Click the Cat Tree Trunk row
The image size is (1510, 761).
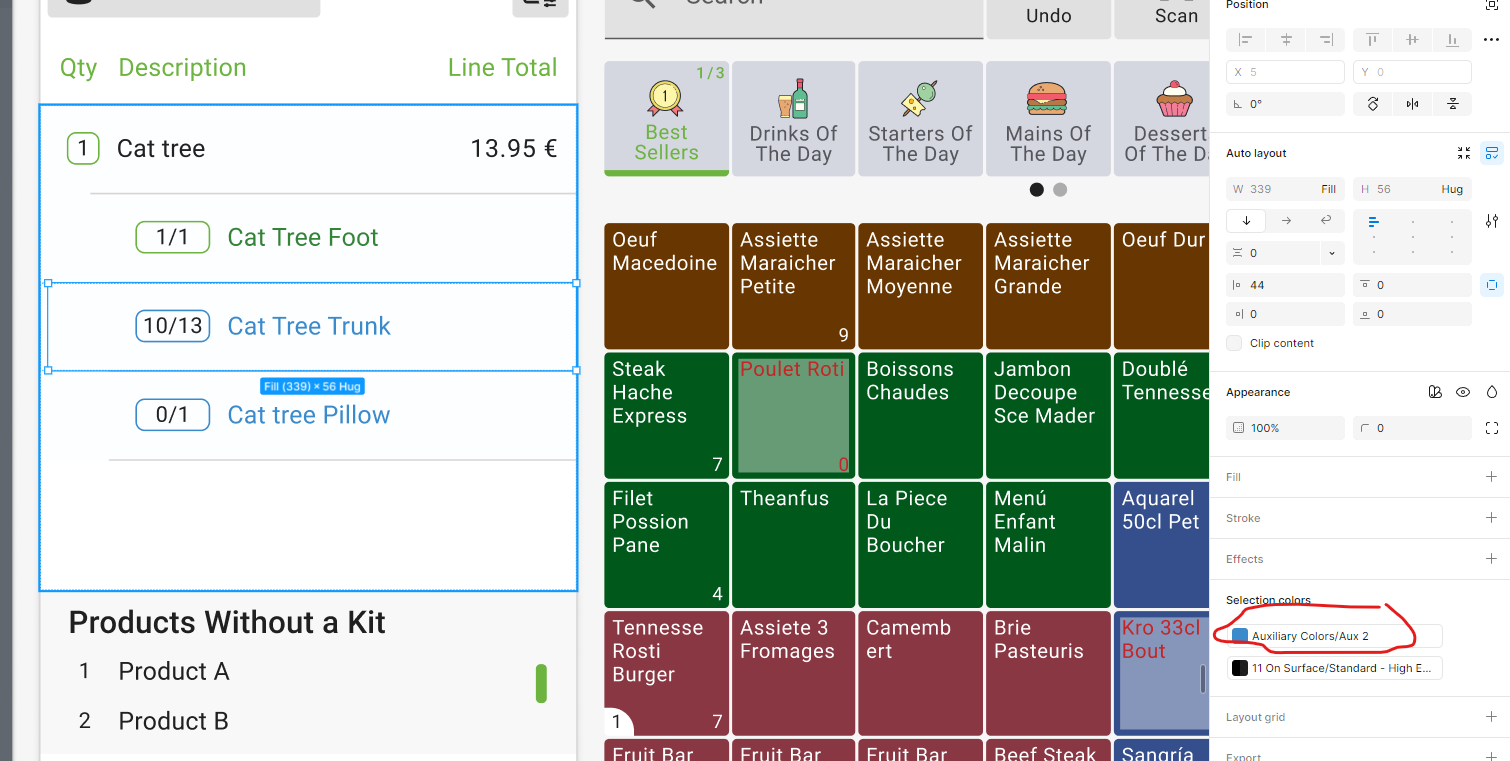click(x=312, y=326)
